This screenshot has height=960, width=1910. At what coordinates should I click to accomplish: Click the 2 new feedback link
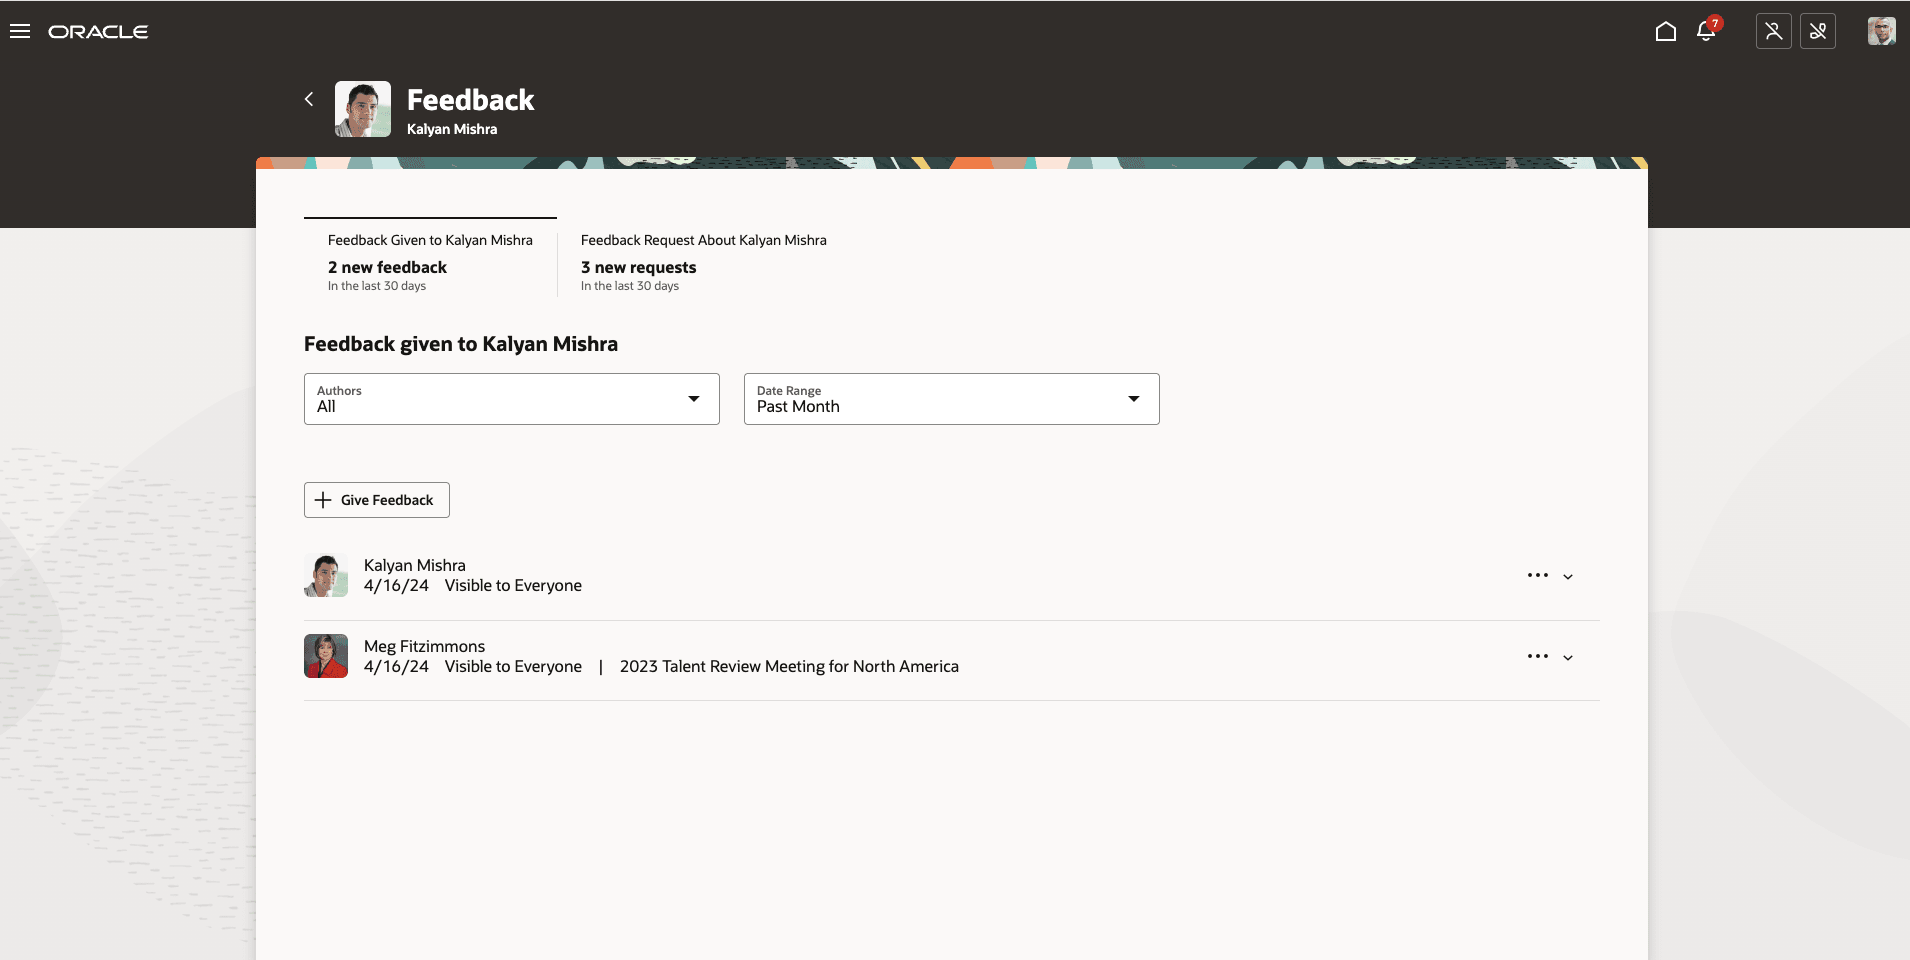pos(387,267)
